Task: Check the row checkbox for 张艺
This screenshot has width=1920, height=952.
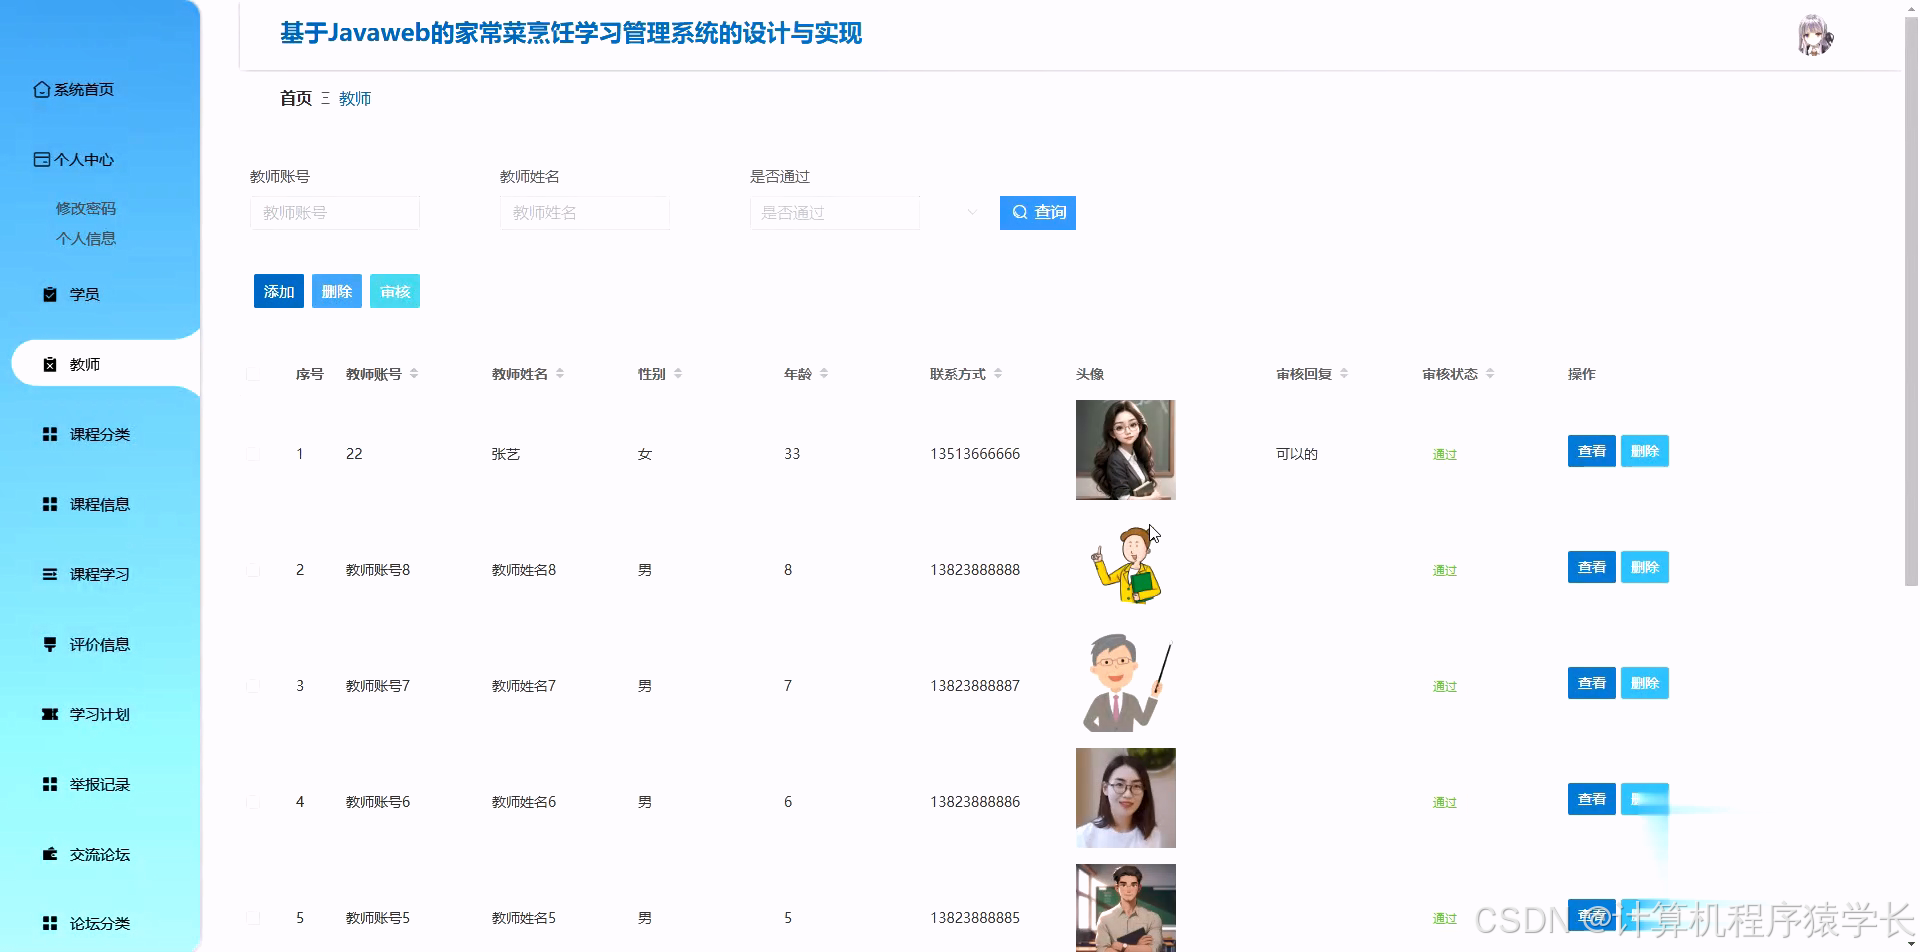Action: click(253, 453)
